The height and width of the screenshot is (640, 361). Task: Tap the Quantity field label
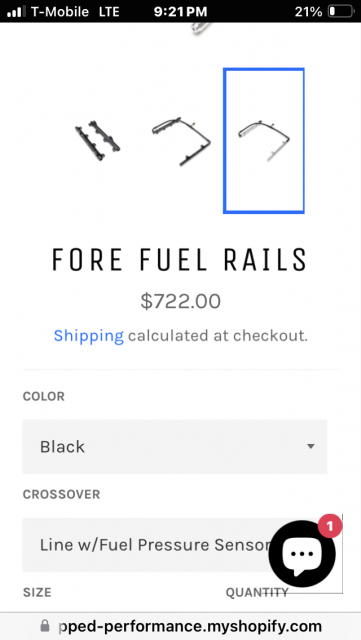[257, 592]
